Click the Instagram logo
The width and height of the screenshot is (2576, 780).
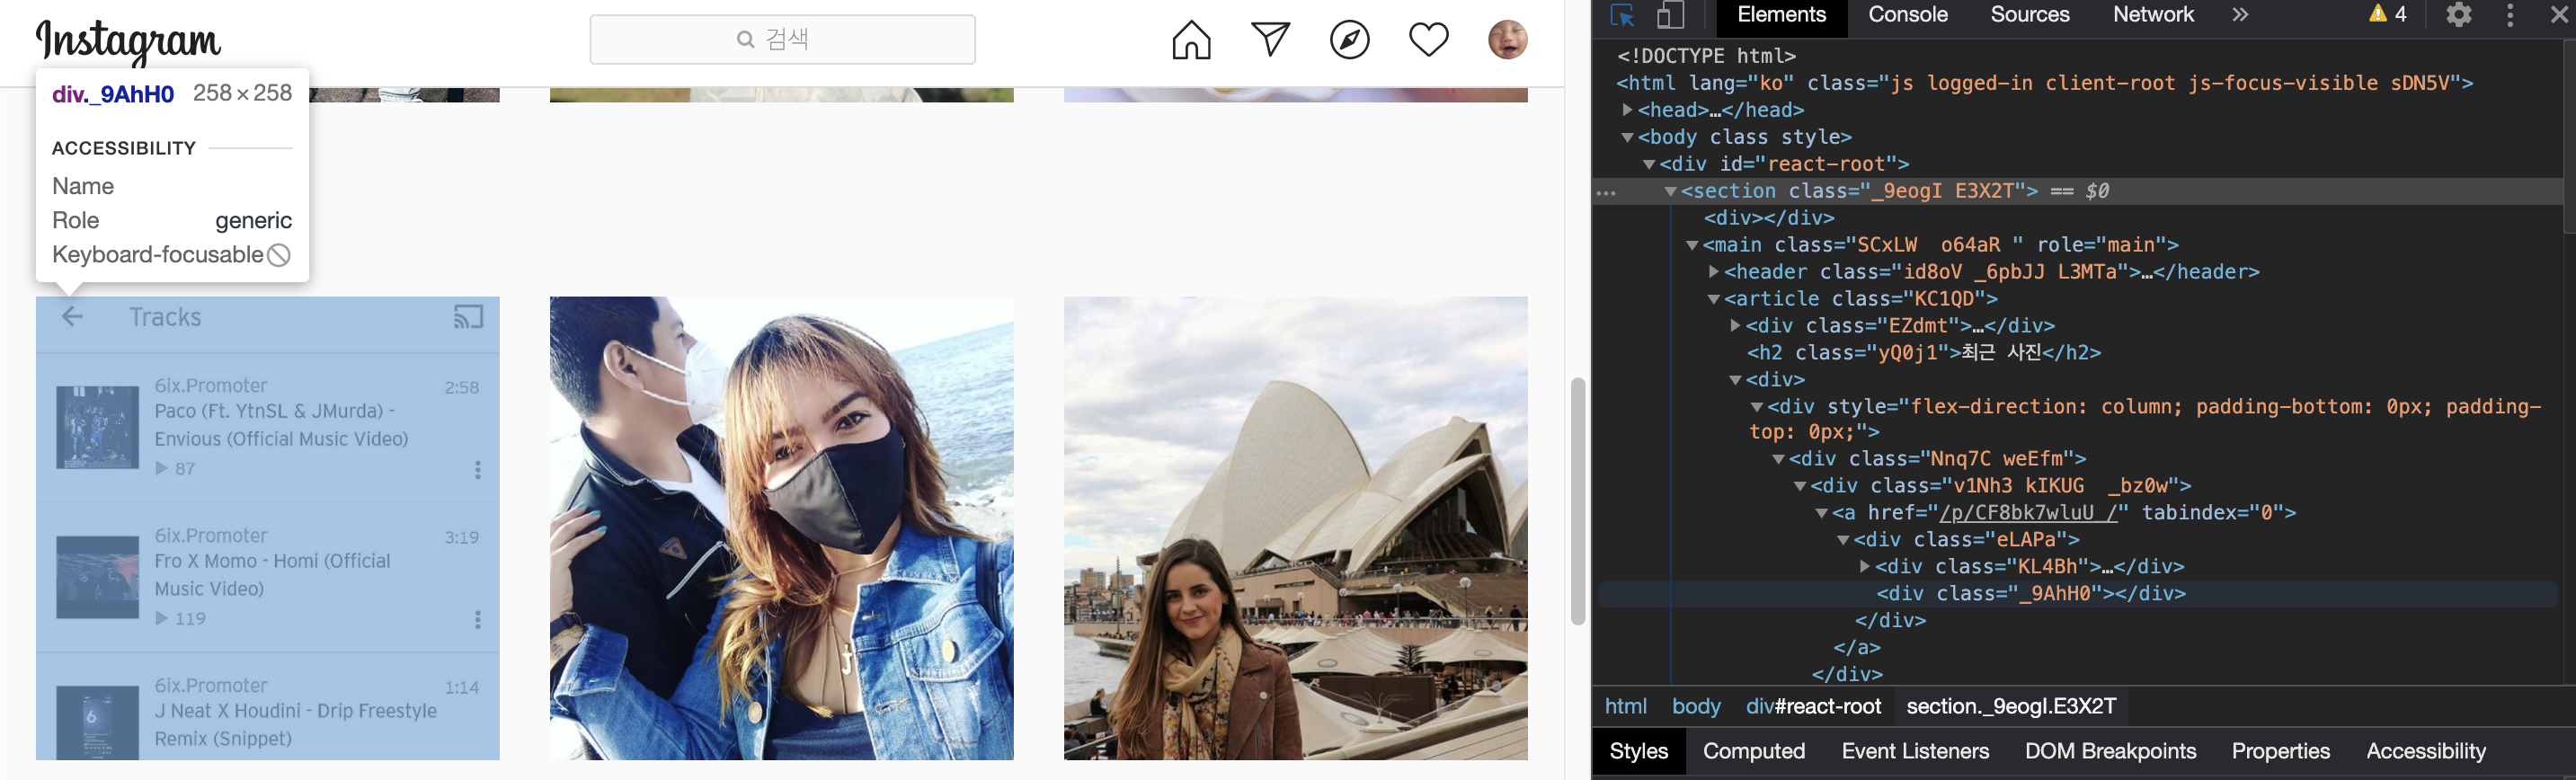point(128,42)
